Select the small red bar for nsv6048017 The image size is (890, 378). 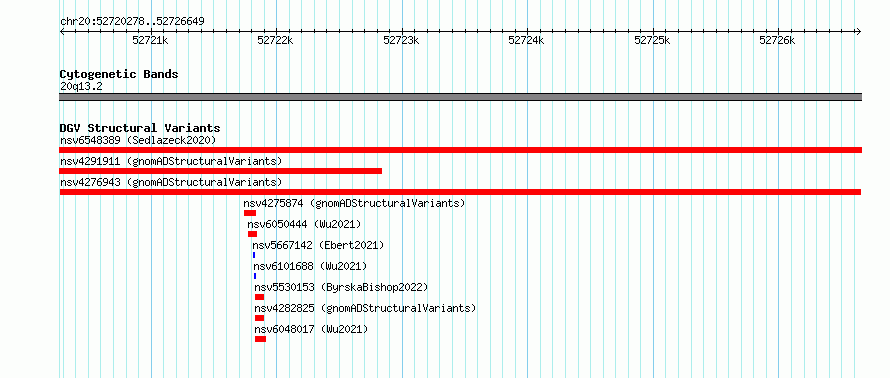(261, 339)
